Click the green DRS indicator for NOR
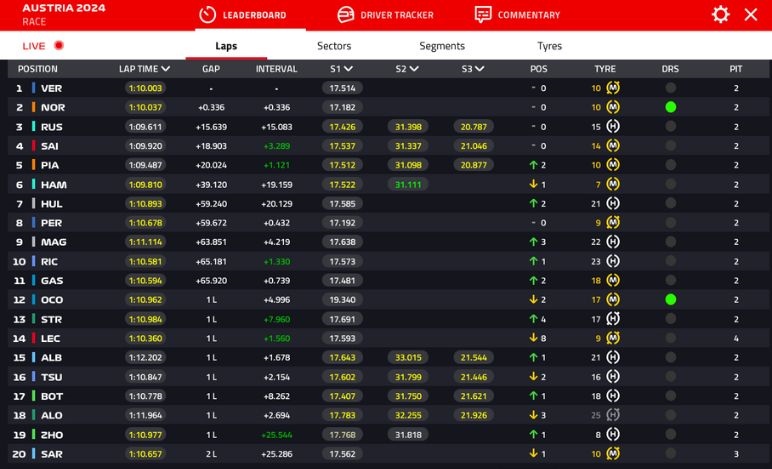Screen dimensions: 772x469 point(670,107)
